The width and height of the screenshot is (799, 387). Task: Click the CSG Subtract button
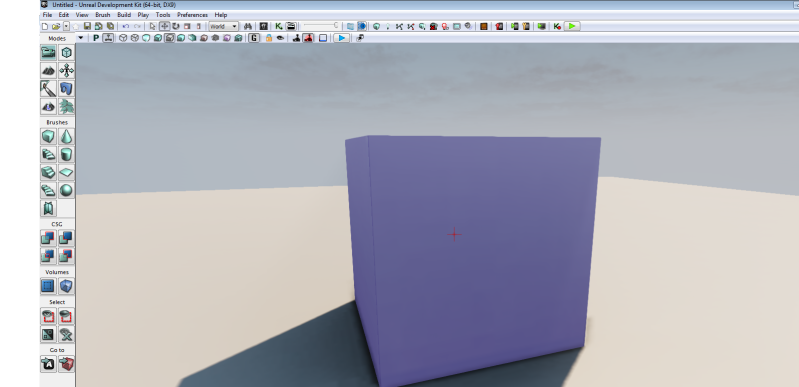click(x=66, y=238)
